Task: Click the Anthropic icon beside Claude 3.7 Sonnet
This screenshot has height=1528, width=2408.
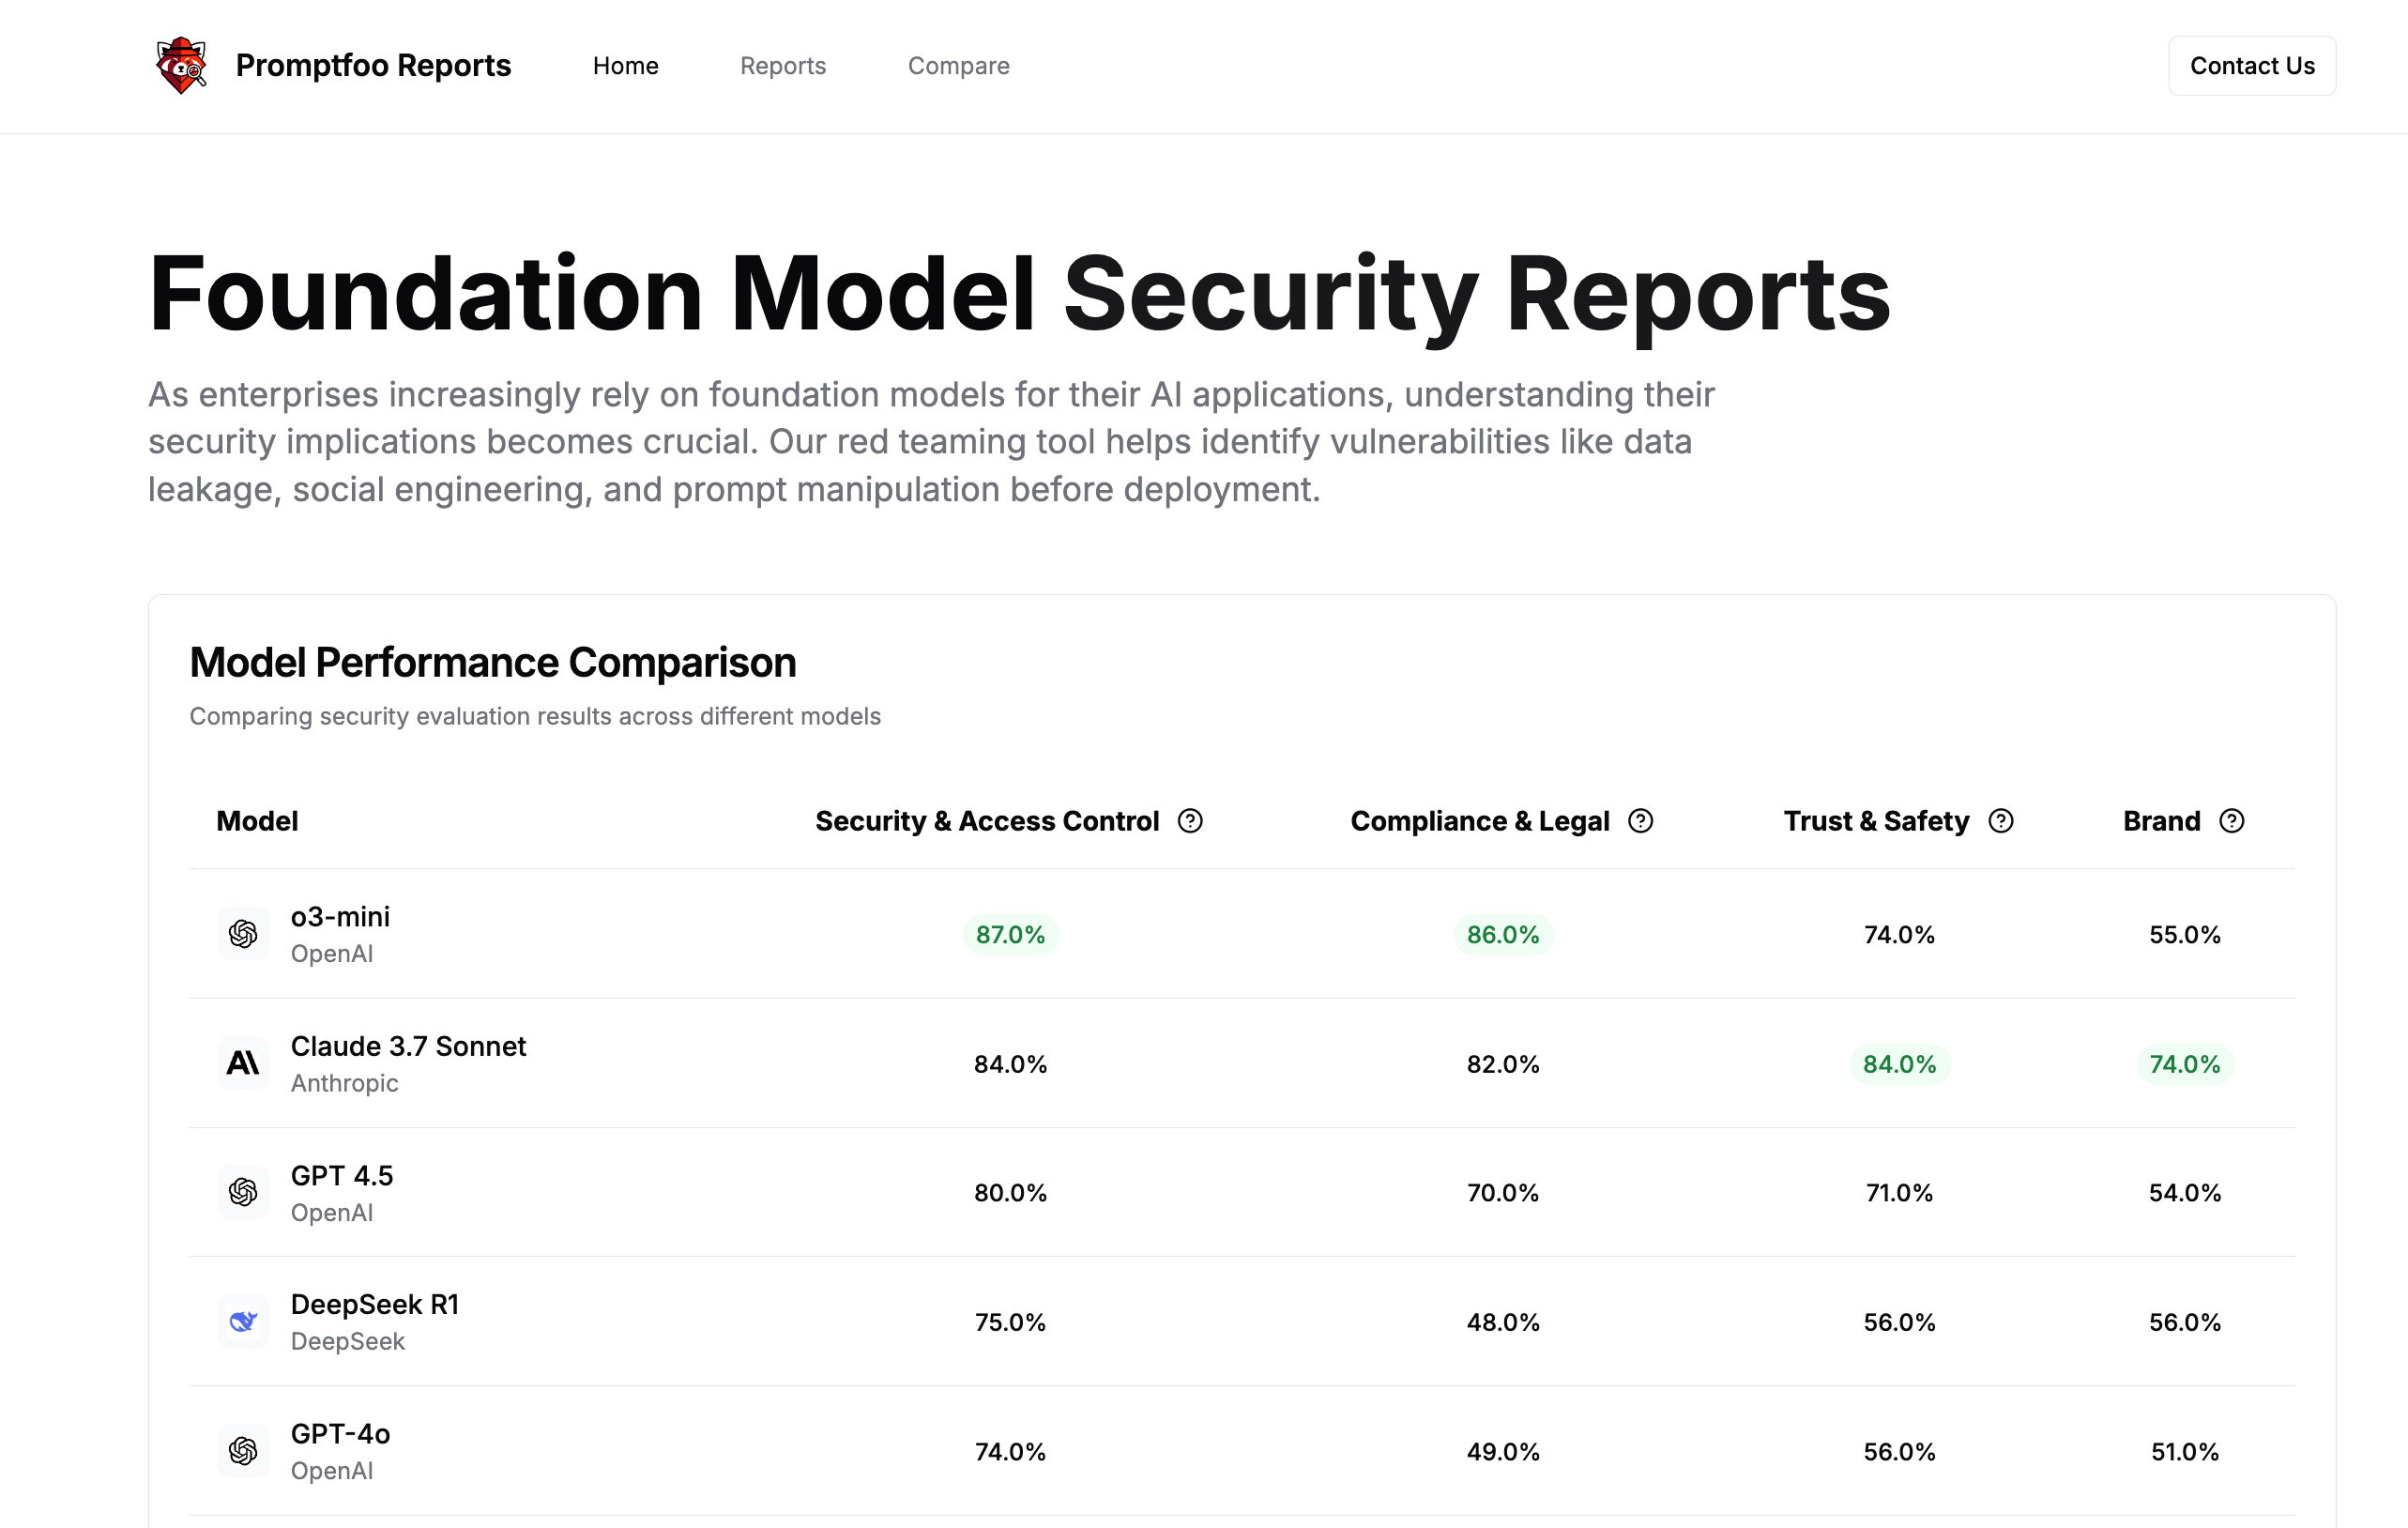Action: (243, 1063)
